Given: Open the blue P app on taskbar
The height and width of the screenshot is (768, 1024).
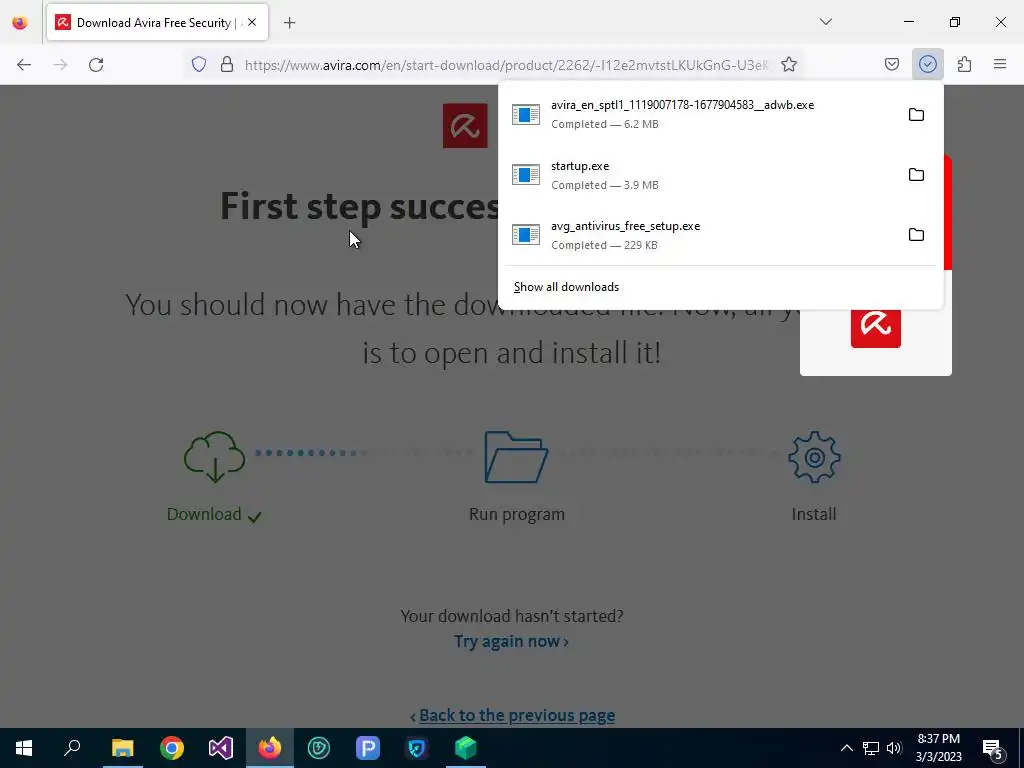Looking at the screenshot, I should [368, 748].
